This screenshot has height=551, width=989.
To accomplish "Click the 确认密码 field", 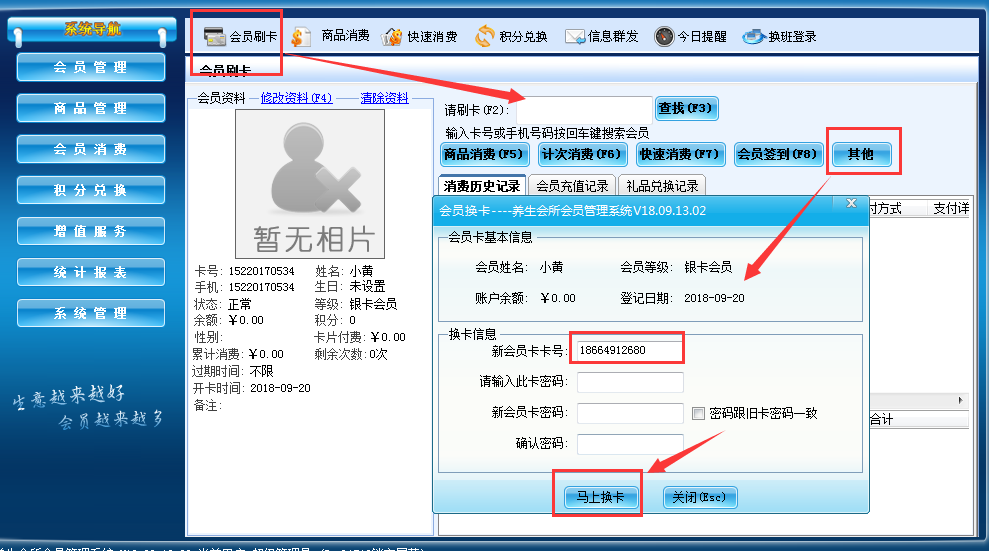I will 630,444.
